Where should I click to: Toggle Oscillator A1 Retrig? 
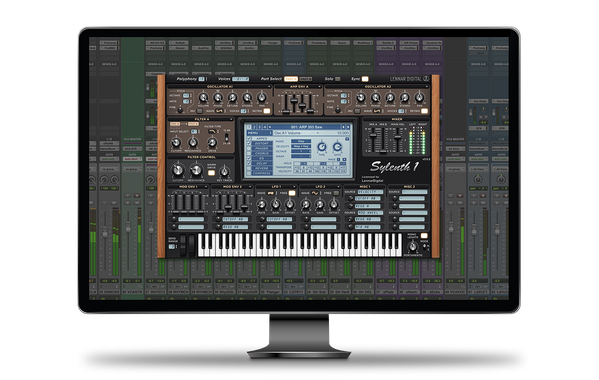point(267,111)
